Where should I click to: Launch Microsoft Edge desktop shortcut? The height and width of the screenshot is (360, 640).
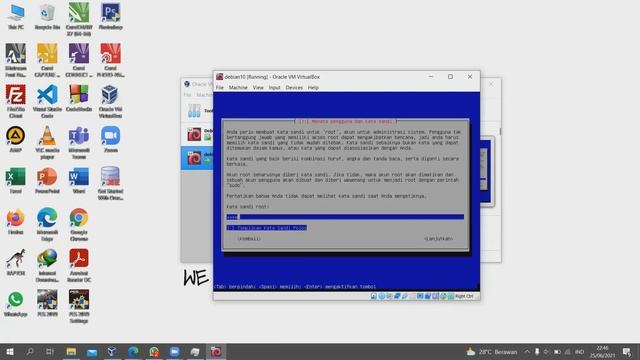(47, 224)
